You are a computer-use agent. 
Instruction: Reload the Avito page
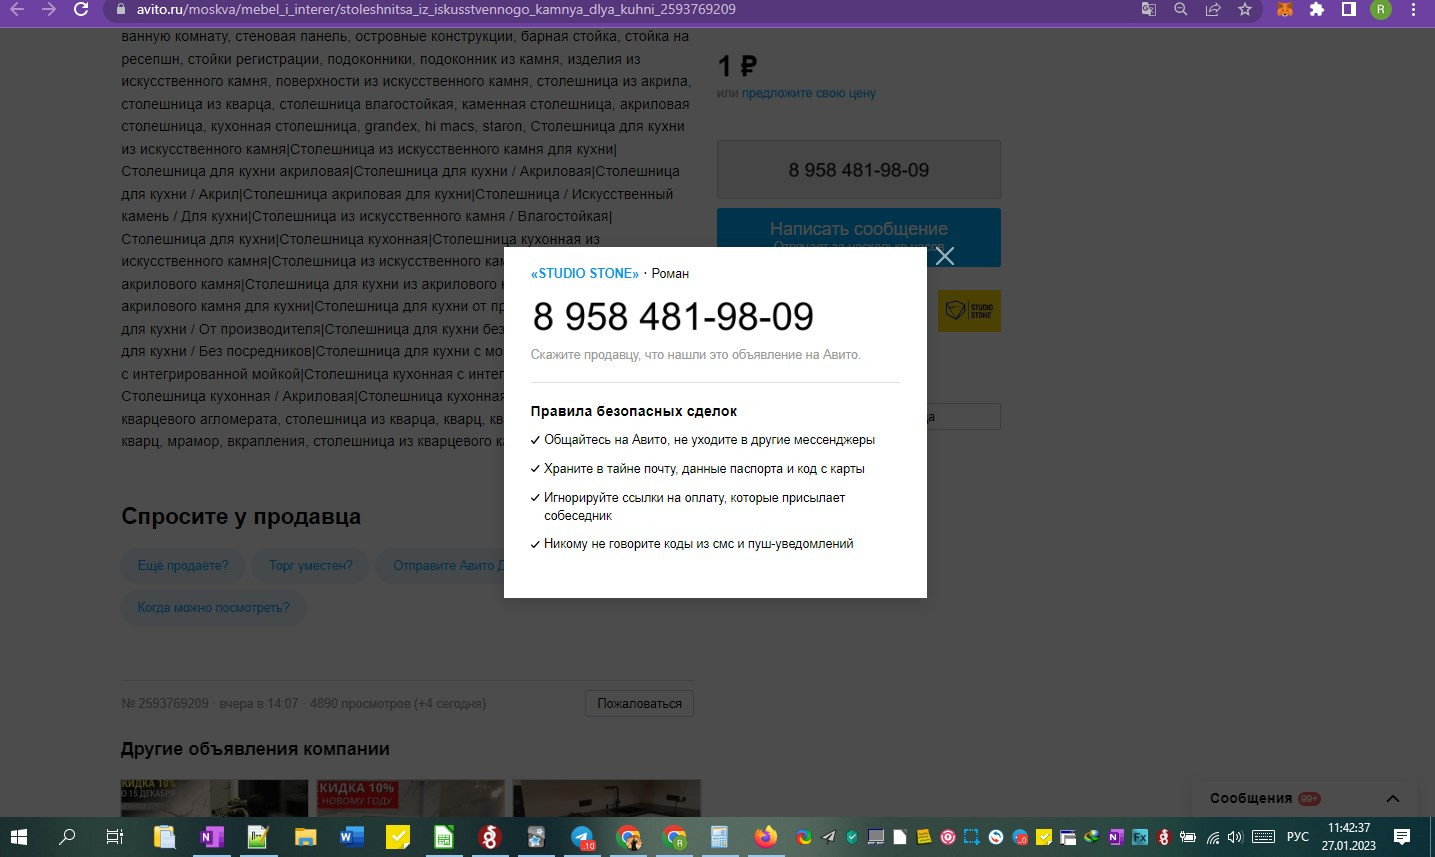82,9
